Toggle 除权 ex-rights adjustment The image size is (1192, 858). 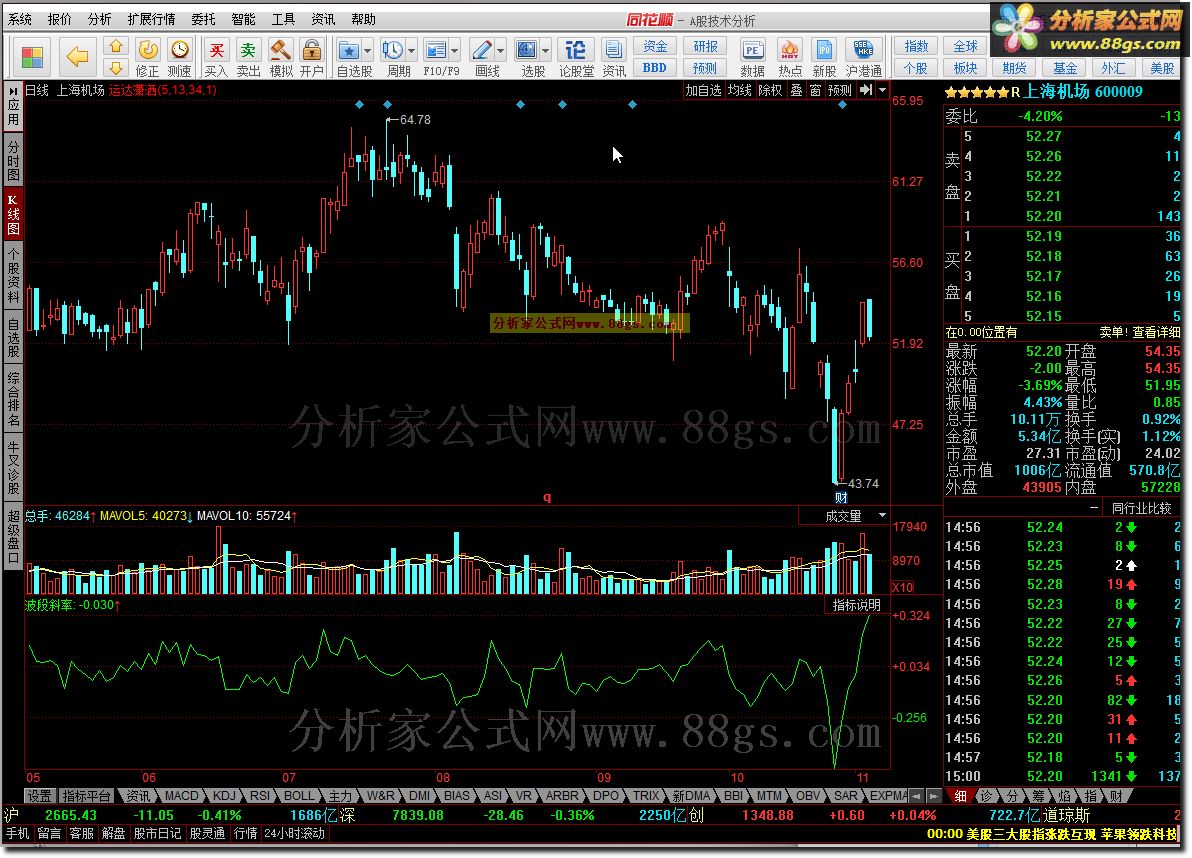770,90
